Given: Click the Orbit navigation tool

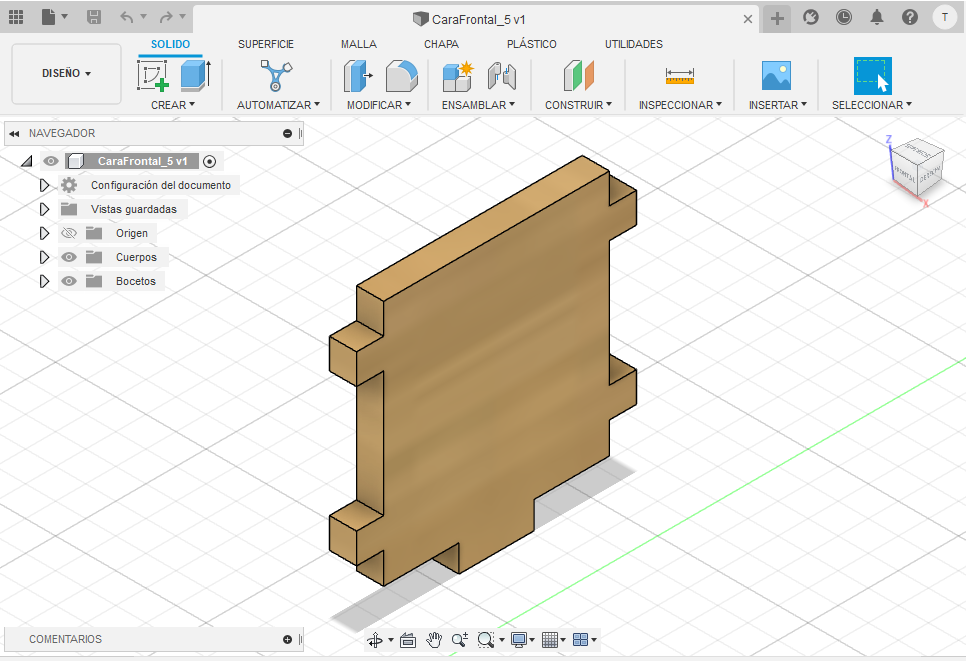Looking at the screenshot, I should coord(375,640).
